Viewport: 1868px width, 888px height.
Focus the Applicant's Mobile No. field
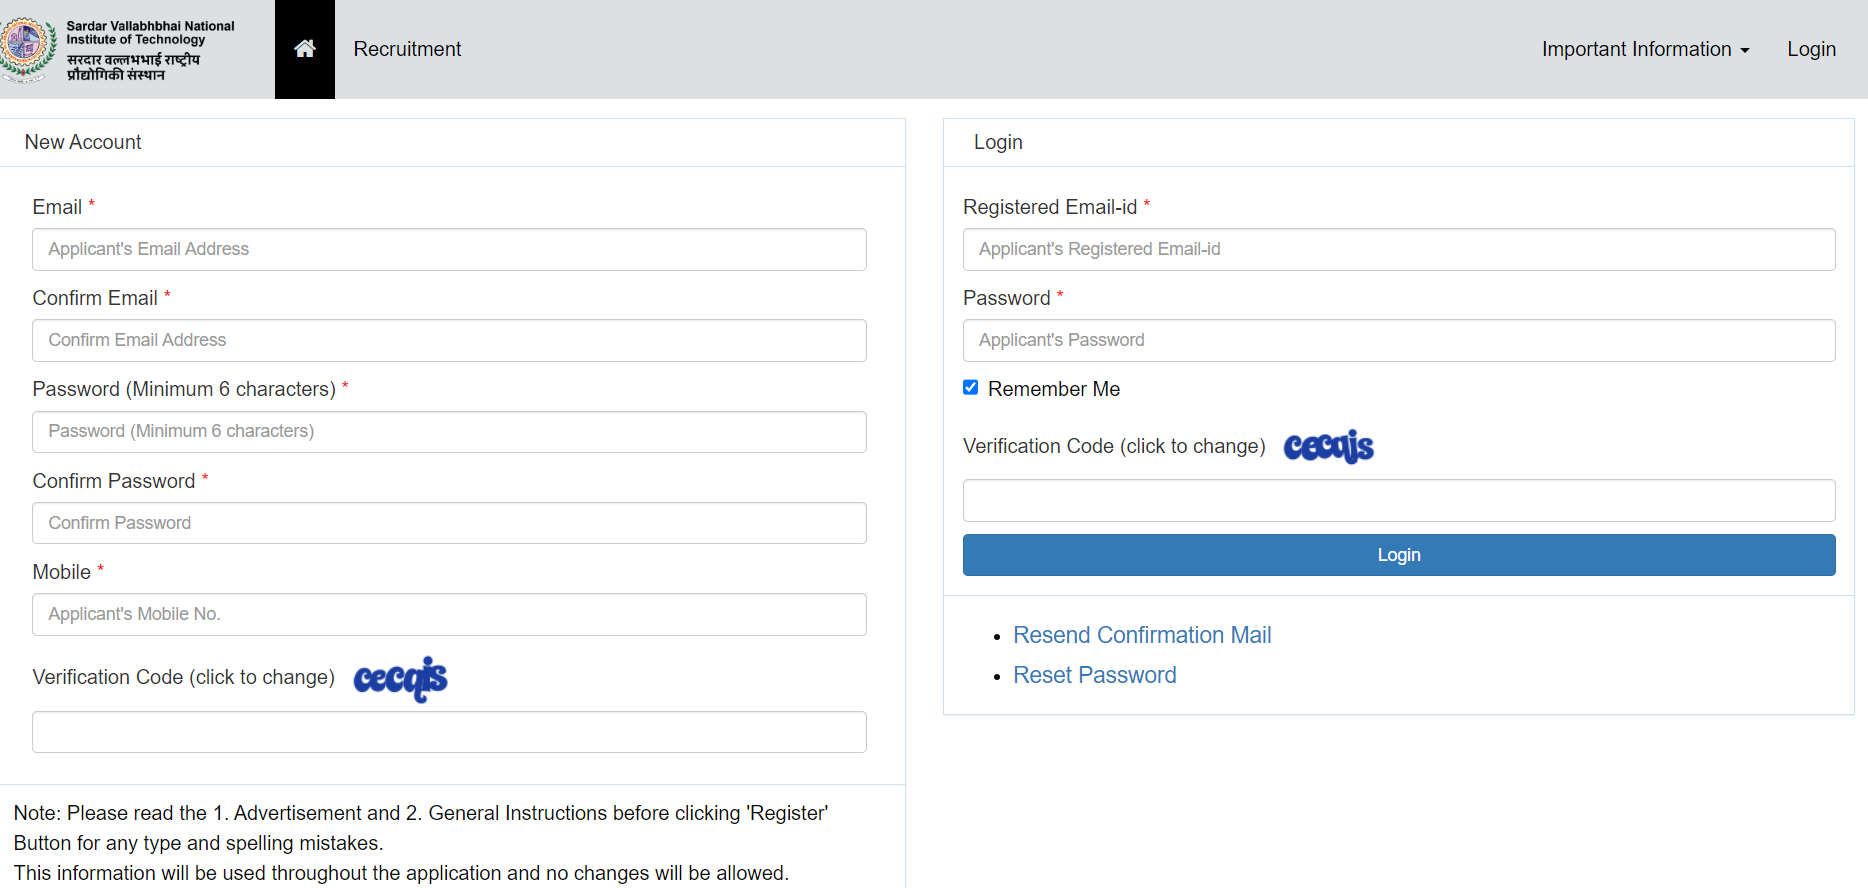pyautogui.click(x=449, y=614)
